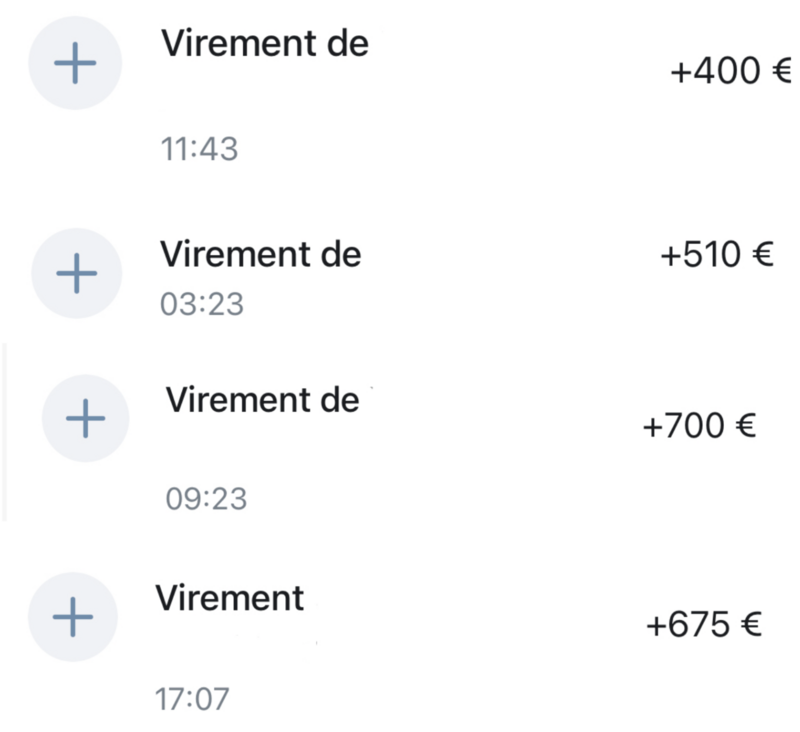Screen dimensions: 800x732
Task: Open the Virement de entry at 11:43
Action: [x=265, y=43]
